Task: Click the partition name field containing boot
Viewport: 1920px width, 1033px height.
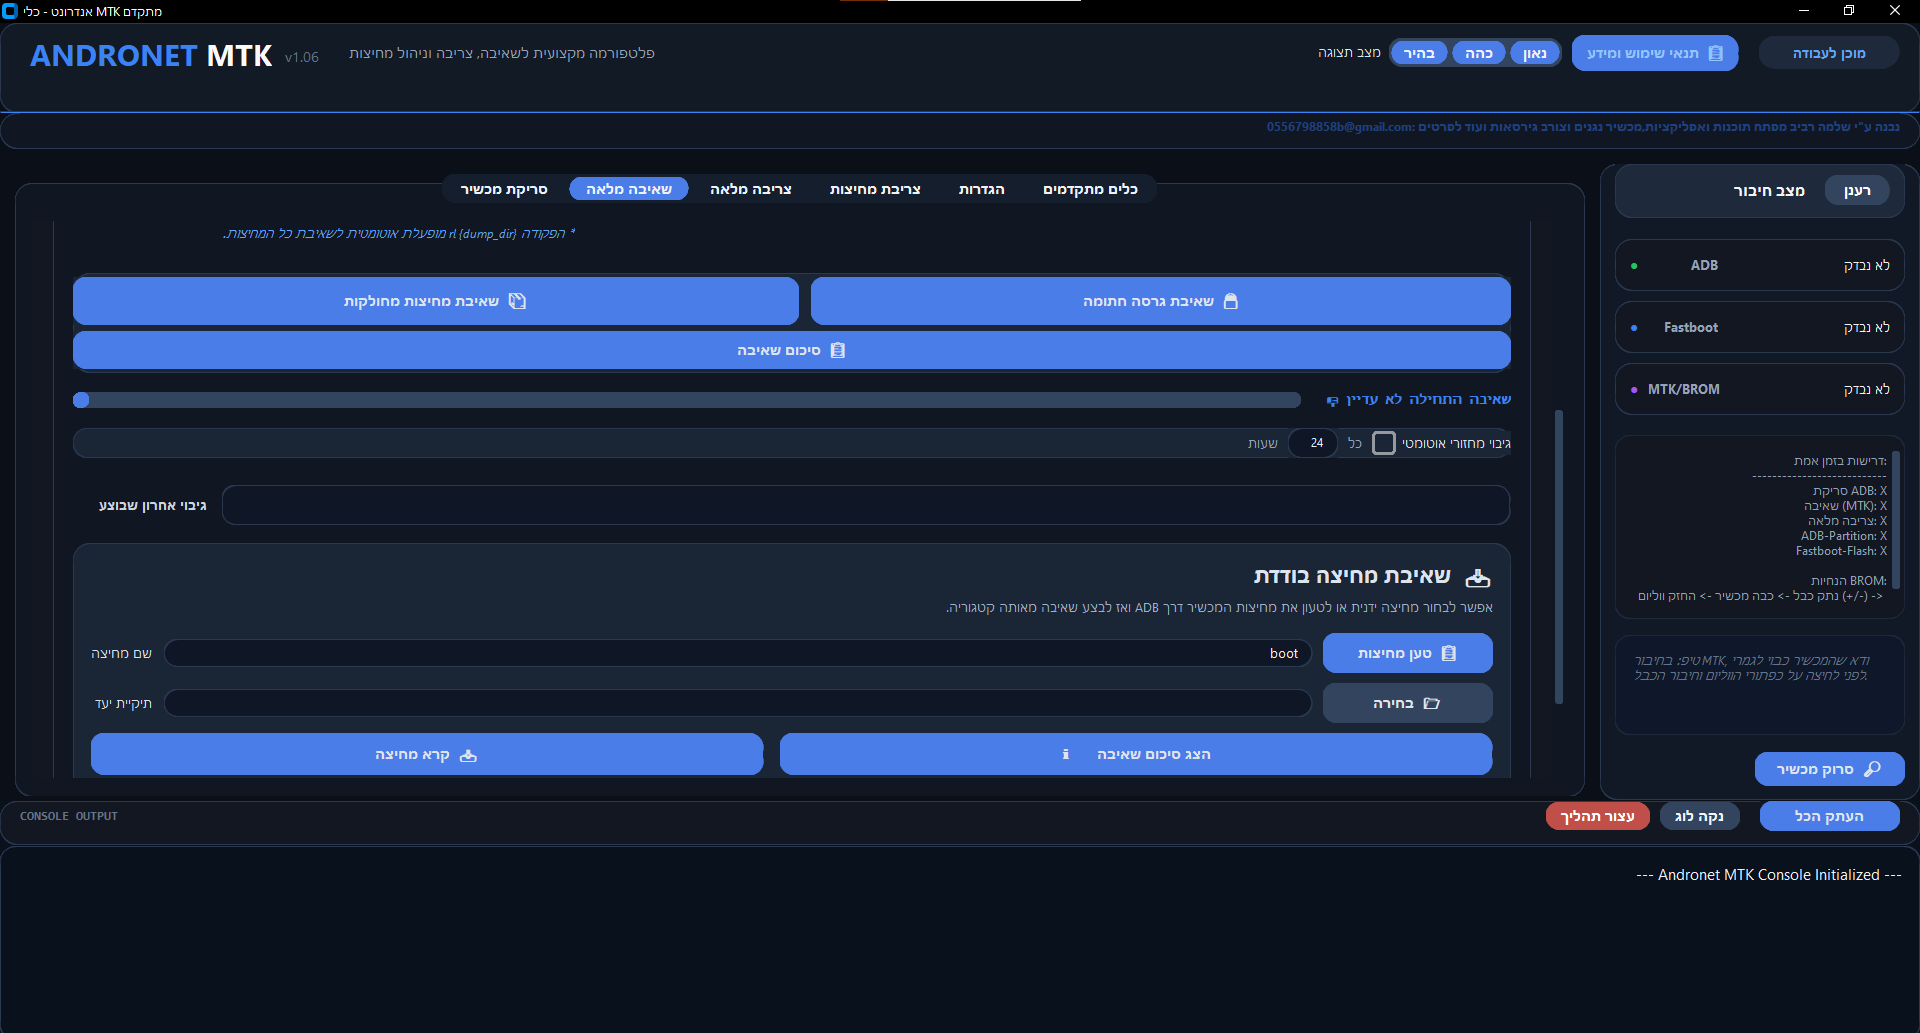Action: [737, 653]
